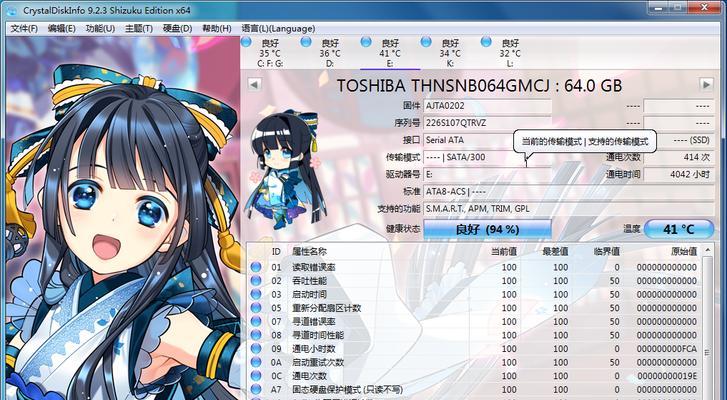Viewport: 727px width, 400px height.
Task: Open the 硬盘(D) menu
Action: tap(177, 28)
